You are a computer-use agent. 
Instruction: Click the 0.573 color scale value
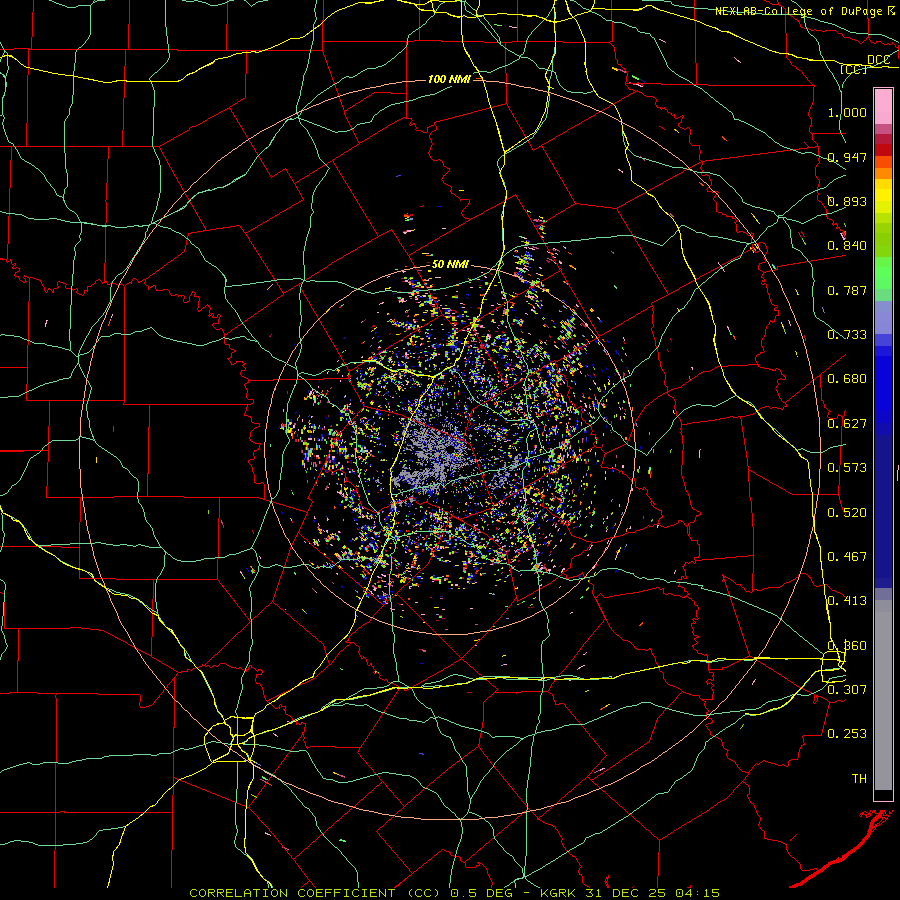[x=847, y=468]
